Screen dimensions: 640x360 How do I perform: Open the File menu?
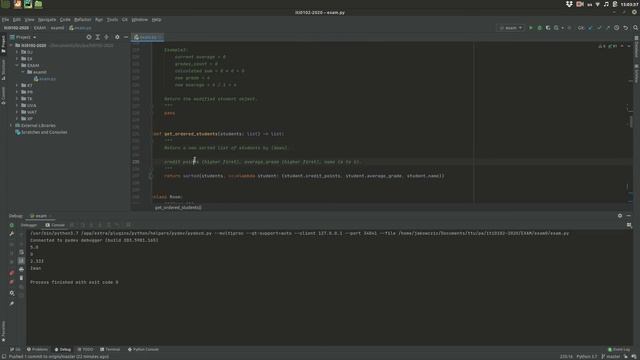[5, 20]
